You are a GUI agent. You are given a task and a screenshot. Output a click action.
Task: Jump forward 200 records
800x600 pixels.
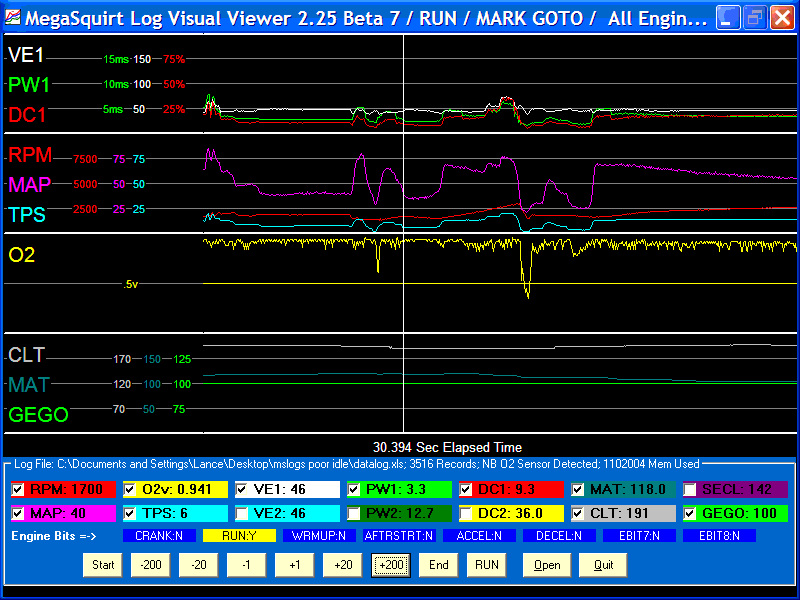391,564
